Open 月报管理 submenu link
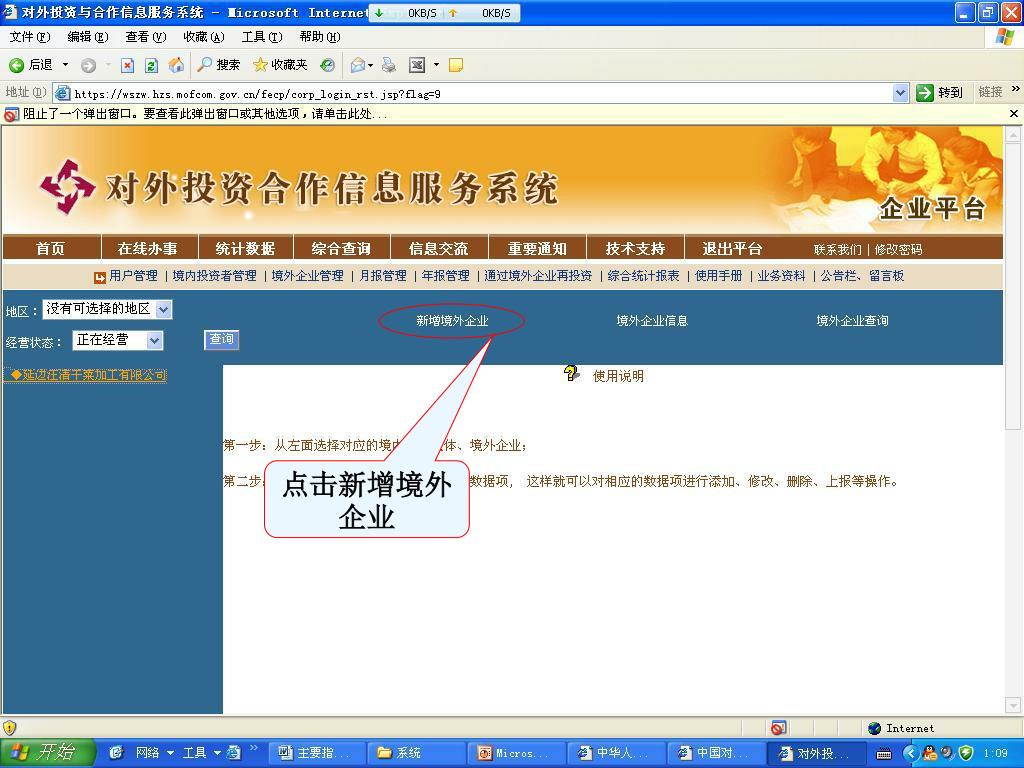 383,276
